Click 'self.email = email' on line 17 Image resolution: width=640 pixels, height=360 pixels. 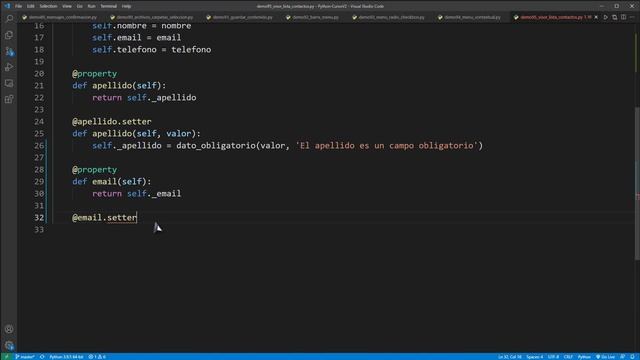136,38
